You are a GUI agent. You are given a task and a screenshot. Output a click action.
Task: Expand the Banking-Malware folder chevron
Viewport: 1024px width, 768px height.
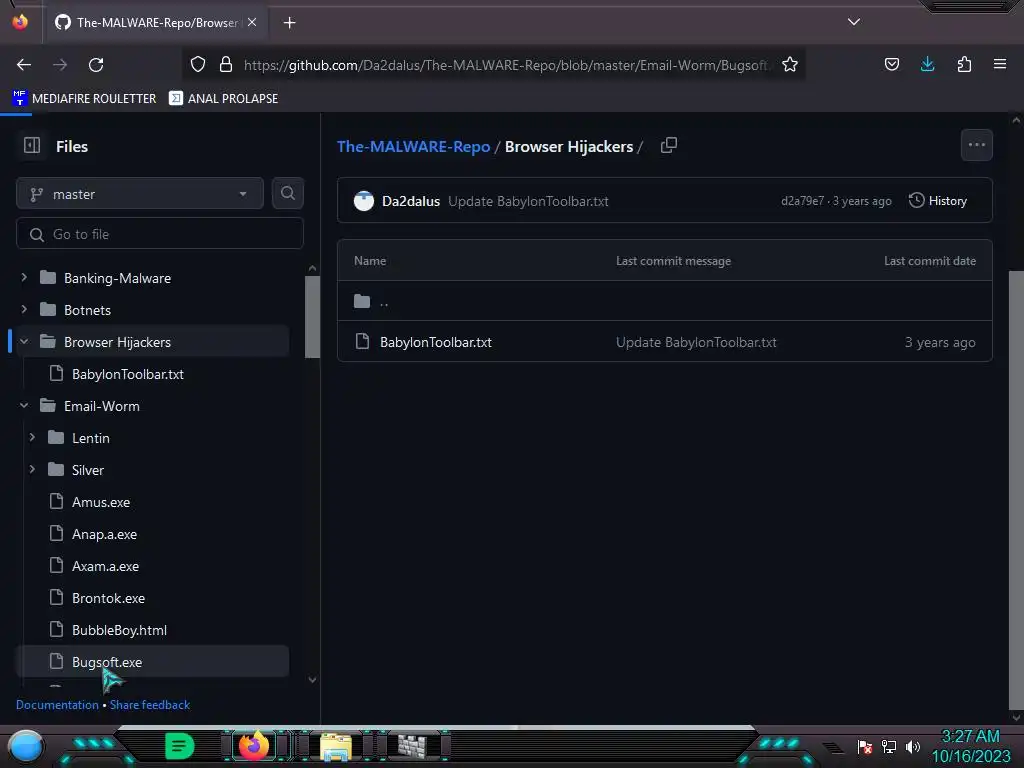(24, 278)
